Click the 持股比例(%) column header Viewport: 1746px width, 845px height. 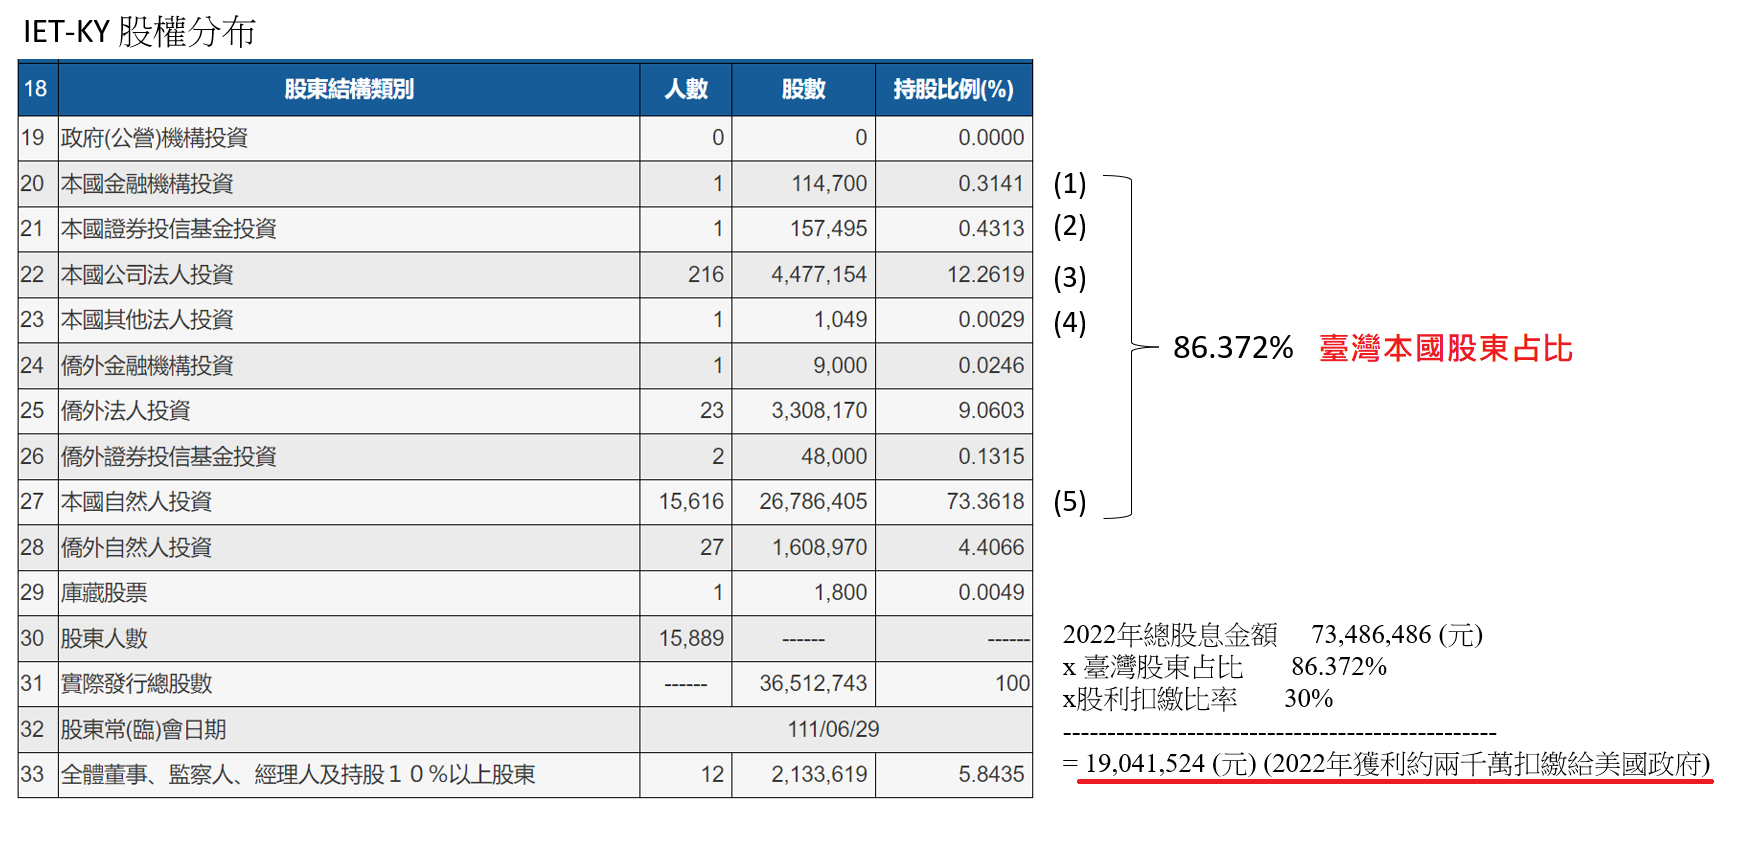[954, 89]
